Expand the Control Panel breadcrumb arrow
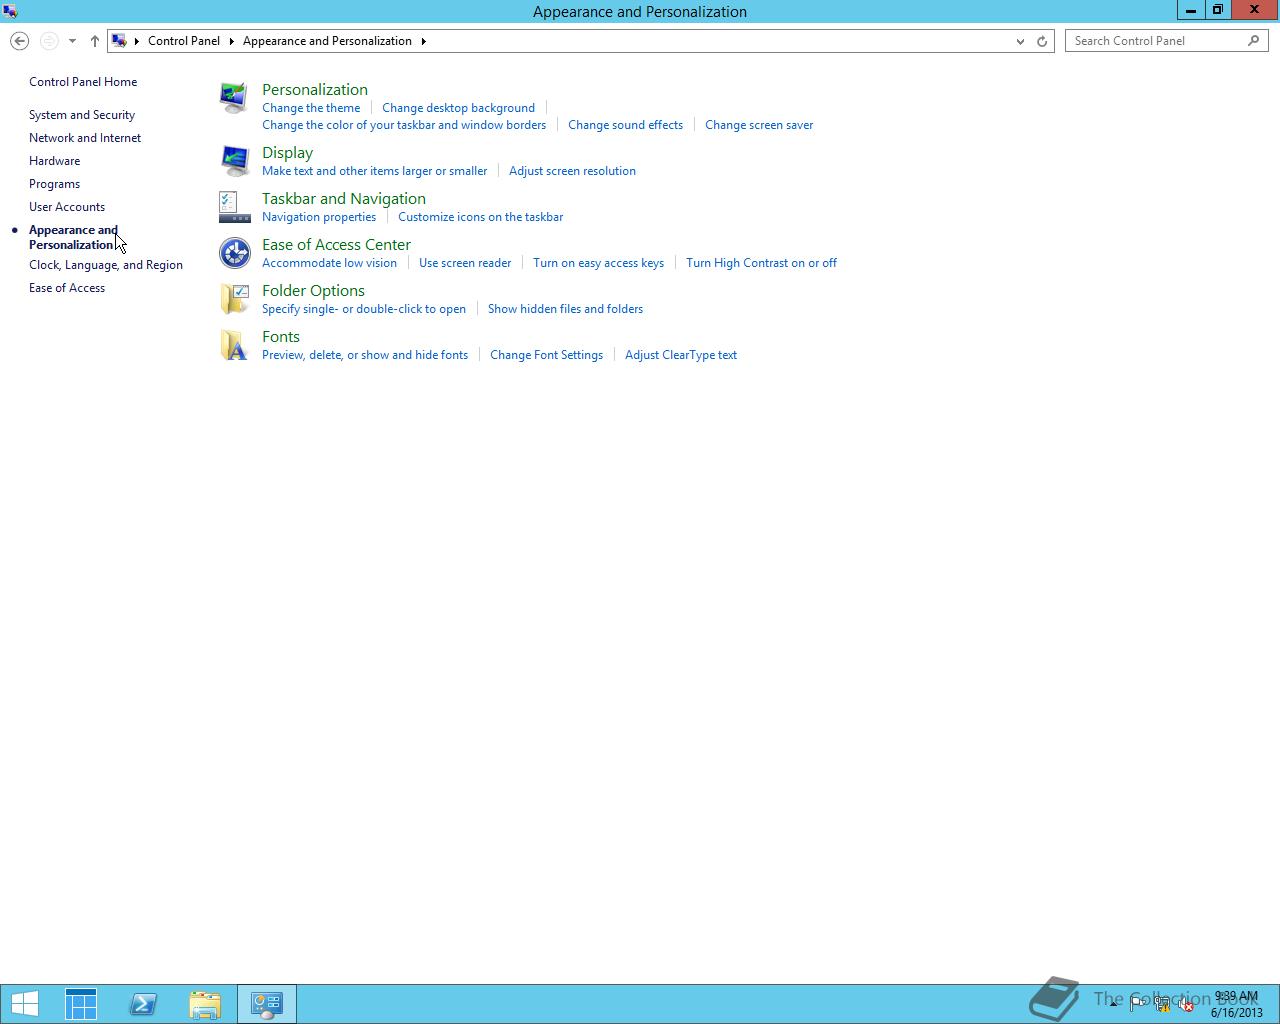The width and height of the screenshot is (1280, 1024). (x=231, y=41)
